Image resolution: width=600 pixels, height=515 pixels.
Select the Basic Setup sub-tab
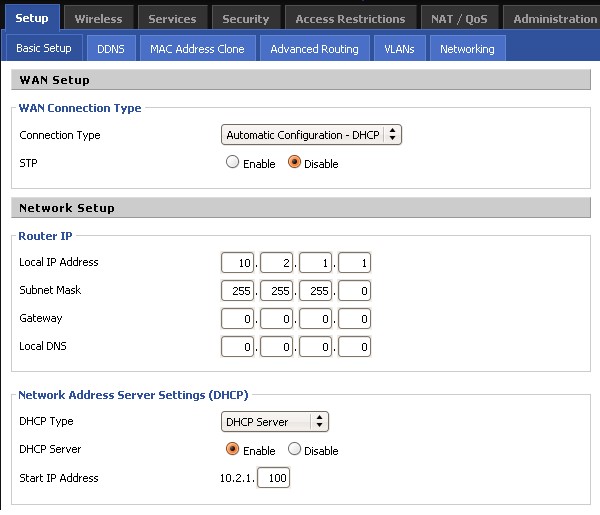pos(44,48)
